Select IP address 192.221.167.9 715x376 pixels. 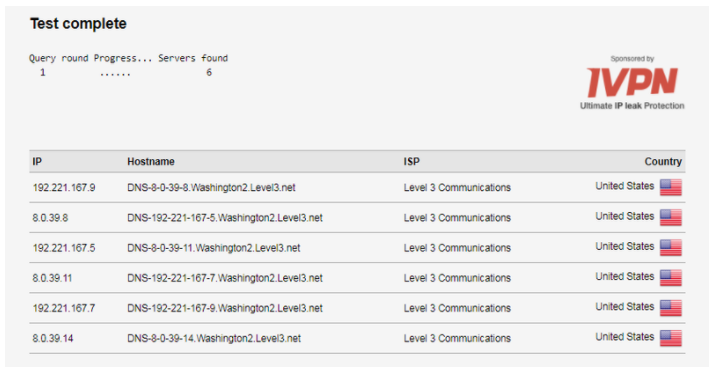tap(64, 187)
